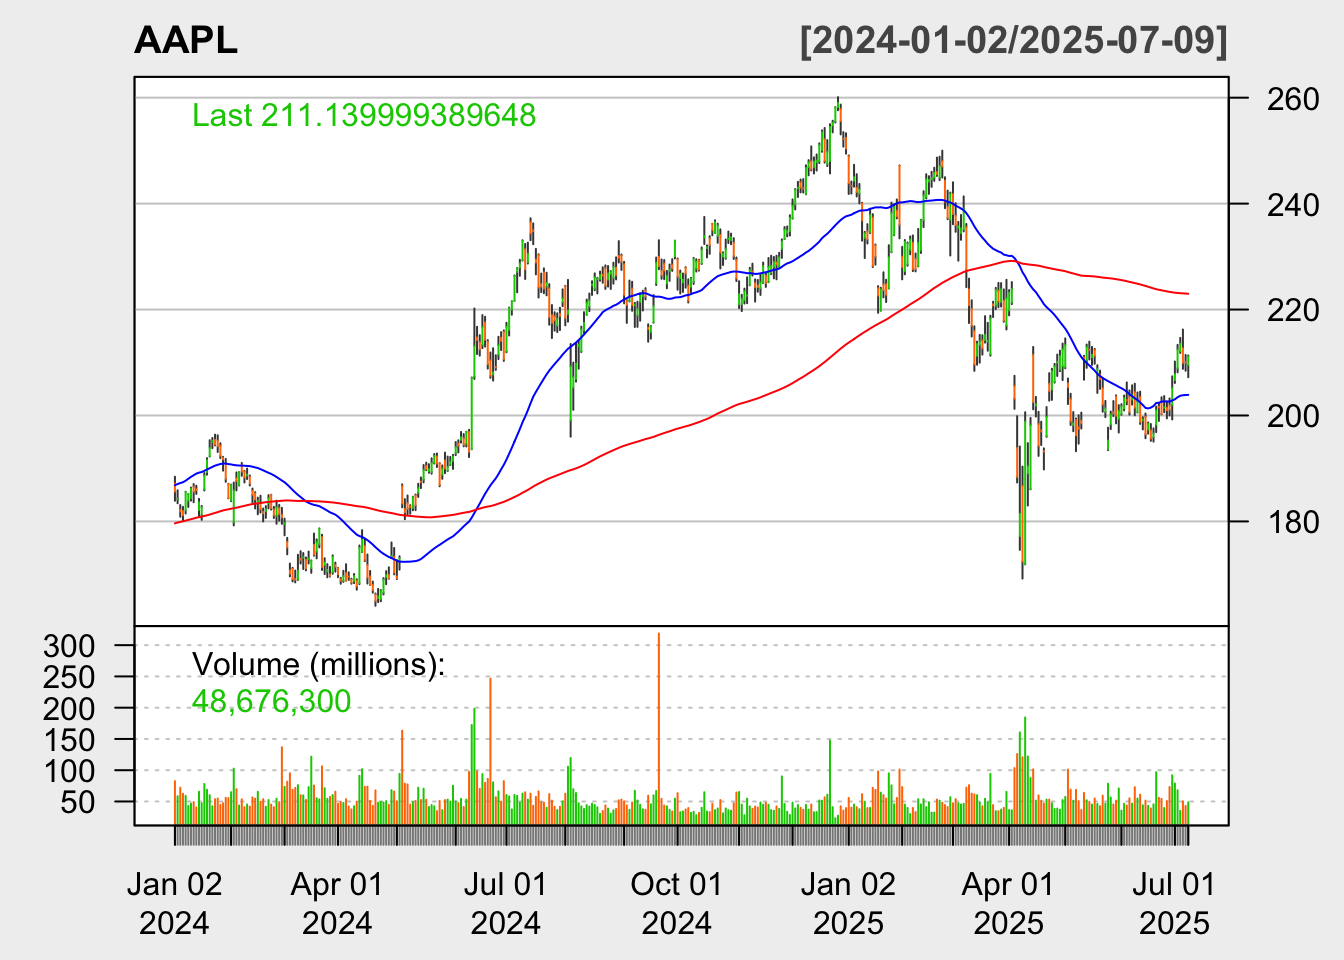Click the 300 volume axis label
The image size is (1344, 960).
70,646
